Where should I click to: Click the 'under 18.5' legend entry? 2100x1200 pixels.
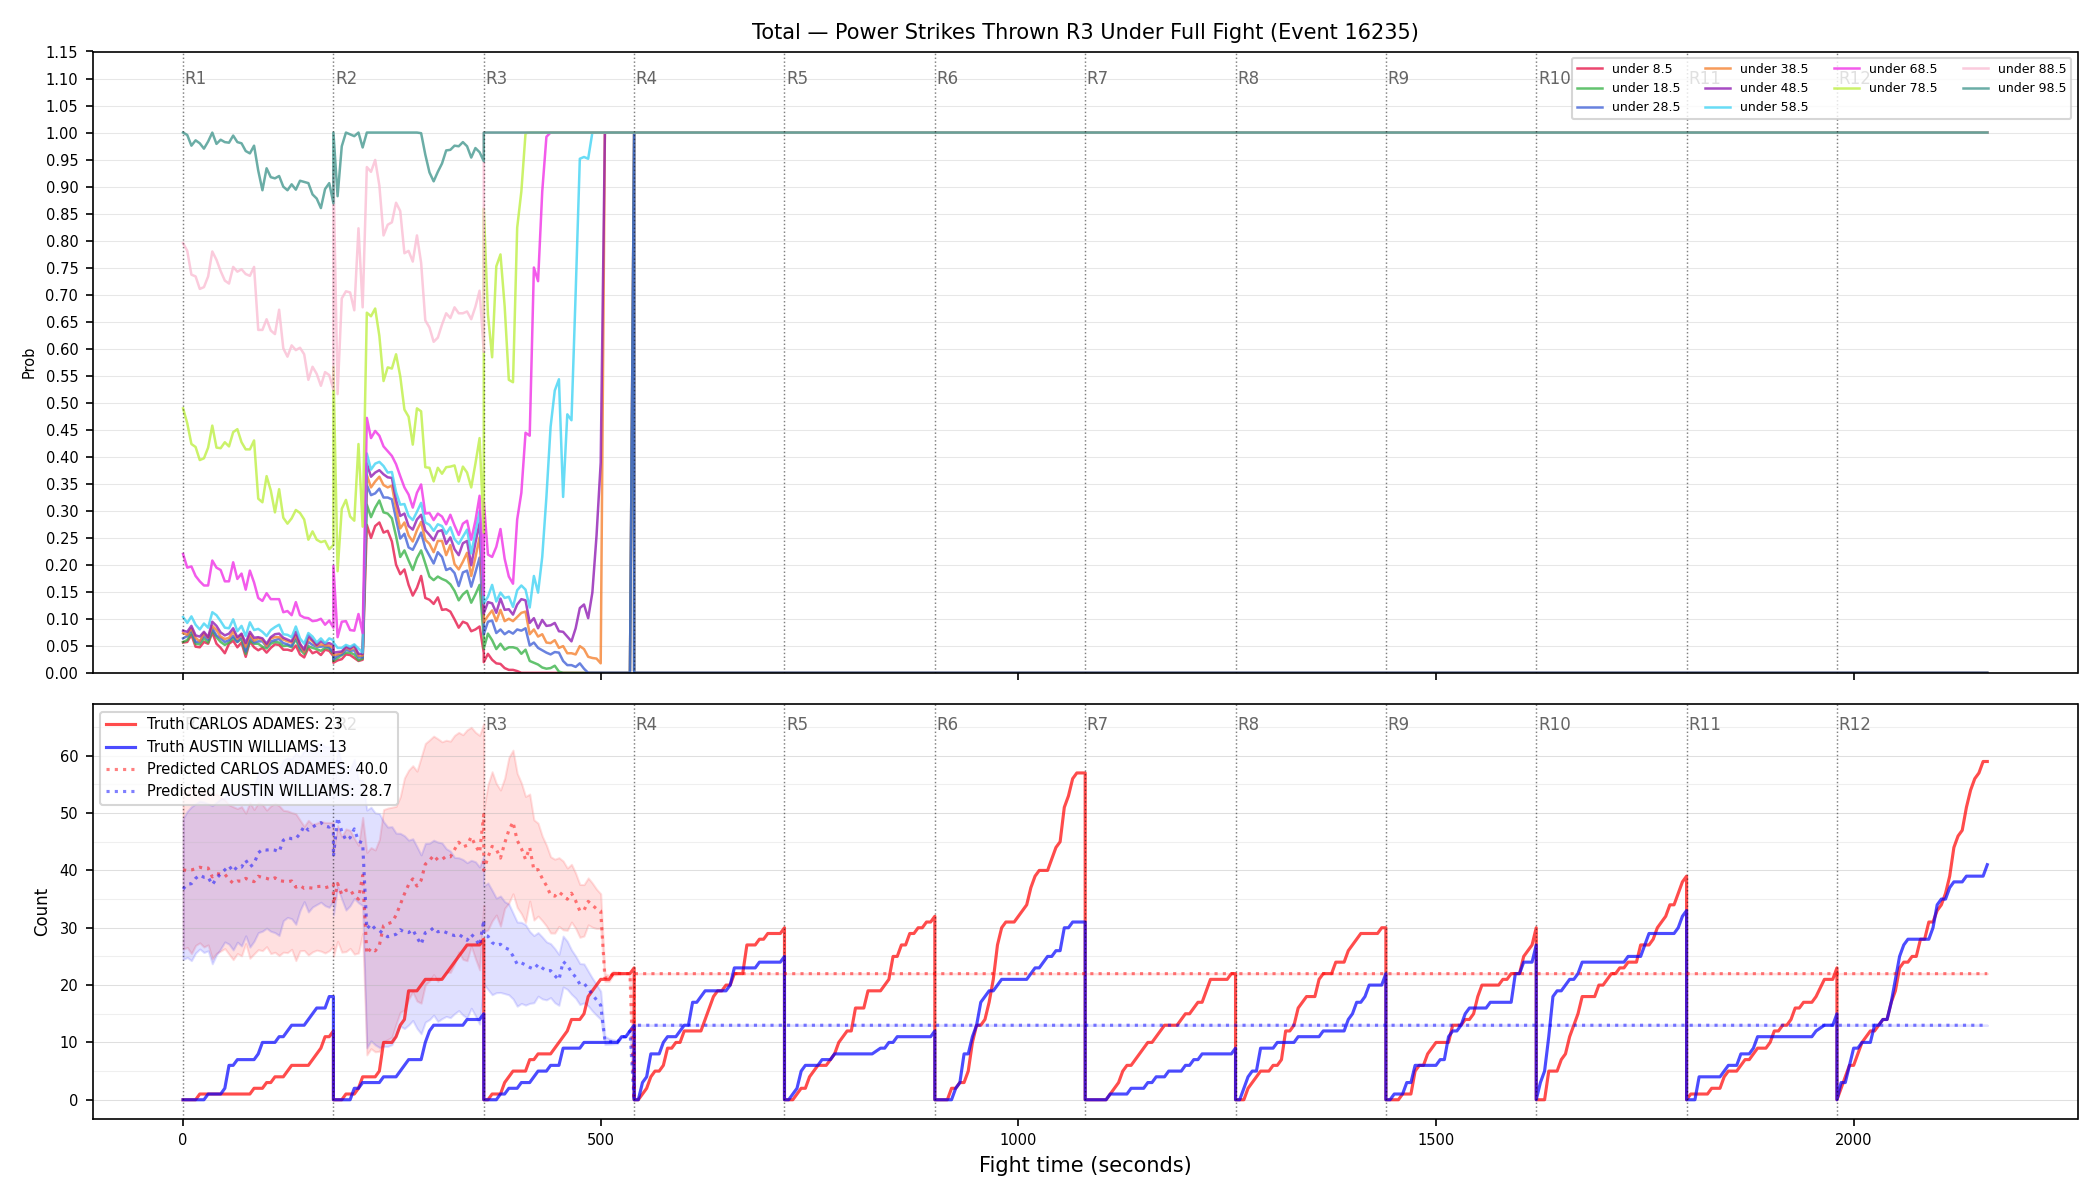pyautogui.click(x=1628, y=88)
